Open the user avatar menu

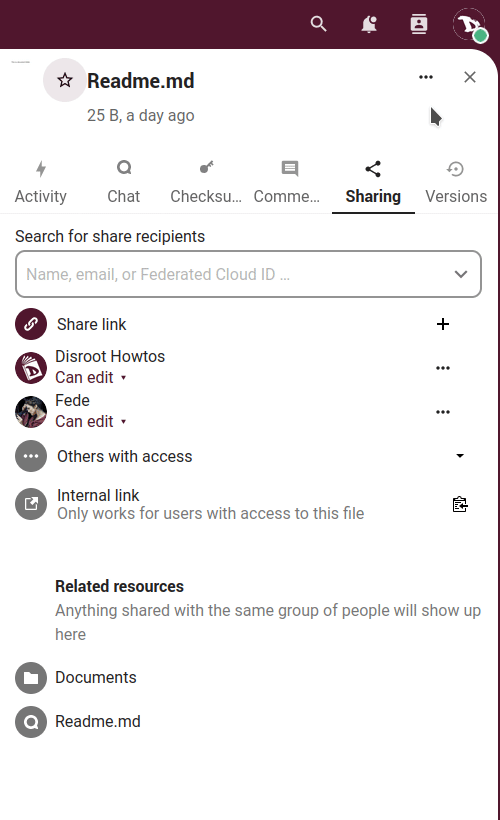pyautogui.click(x=469, y=24)
